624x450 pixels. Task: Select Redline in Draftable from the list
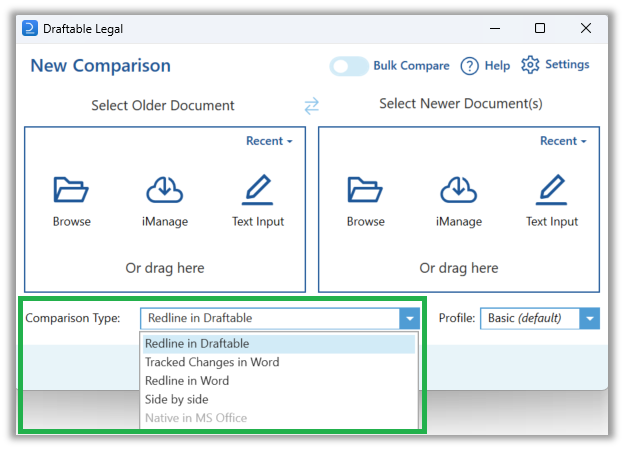pyautogui.click(x=279, y=344)
